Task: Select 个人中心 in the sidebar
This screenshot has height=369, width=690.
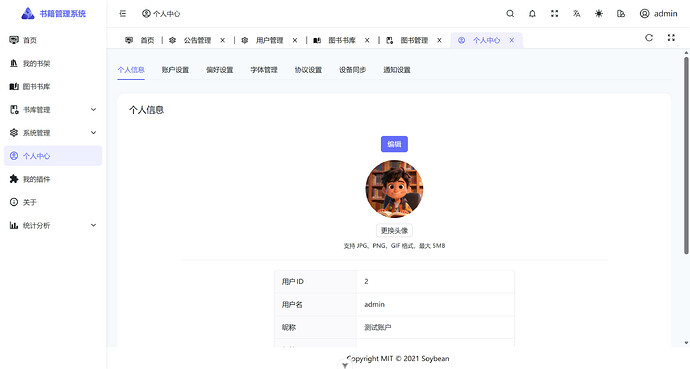Action: [x=53, y=156]
